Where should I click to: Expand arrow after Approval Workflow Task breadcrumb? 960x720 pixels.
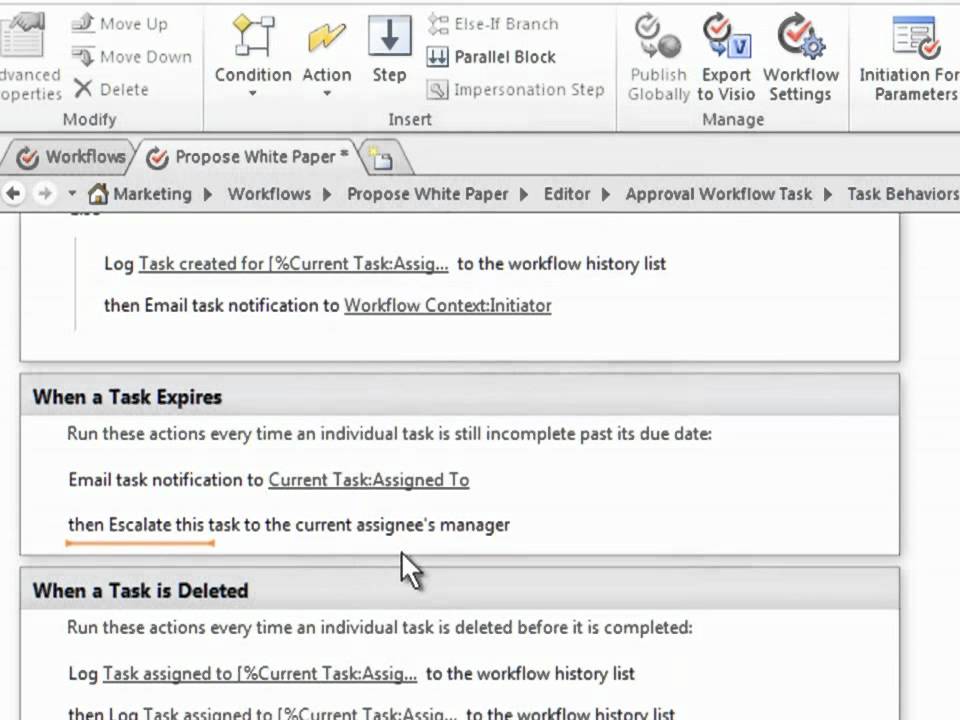pyautogui.click(x=828, y=195)
